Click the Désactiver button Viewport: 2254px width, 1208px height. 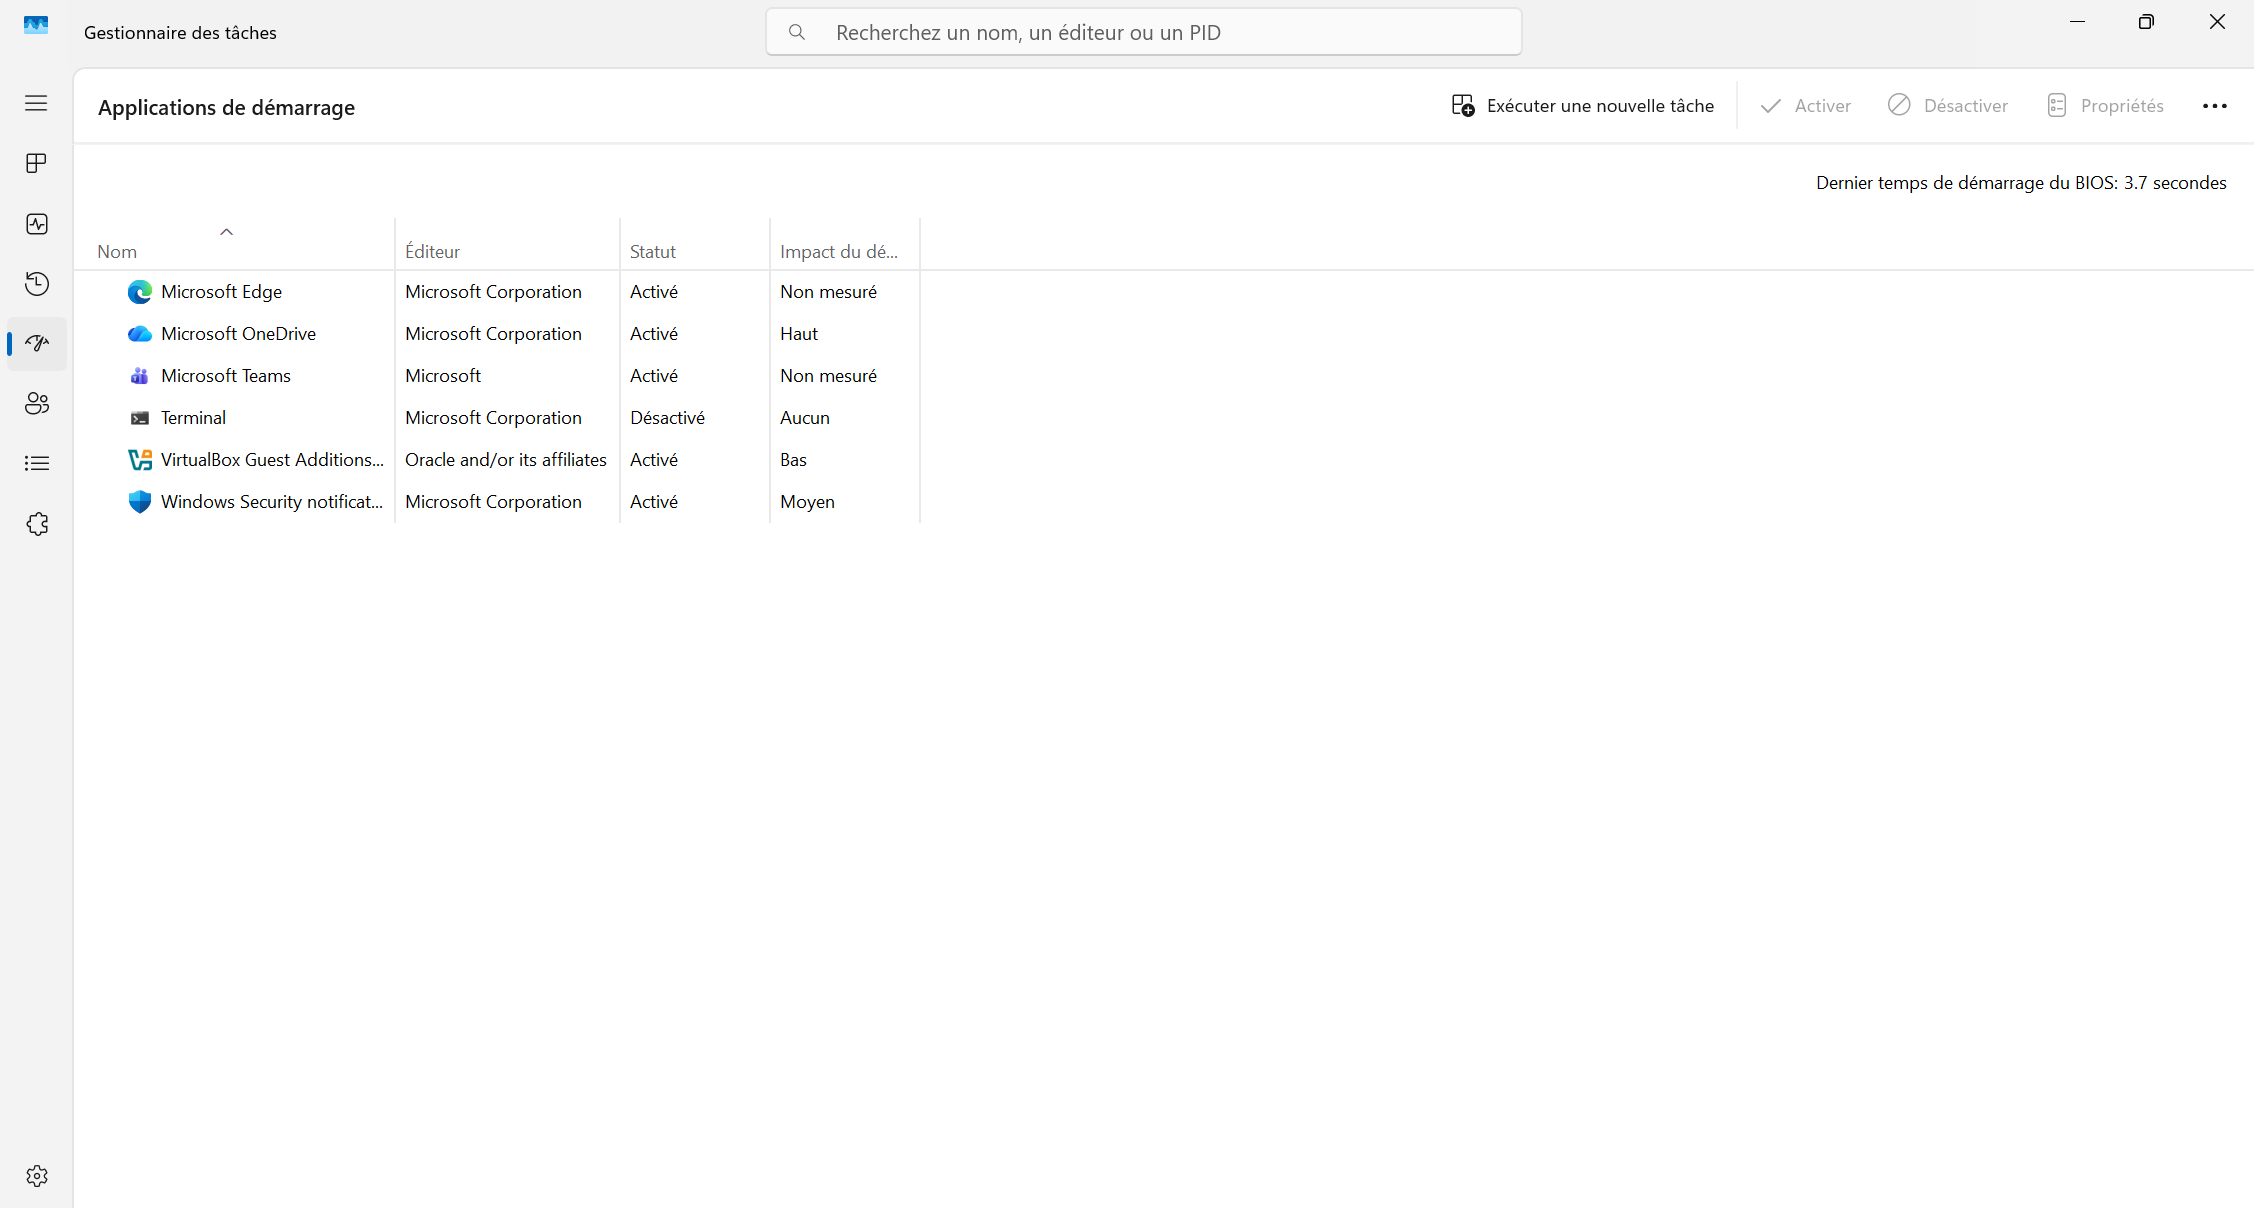(1948, 106)
